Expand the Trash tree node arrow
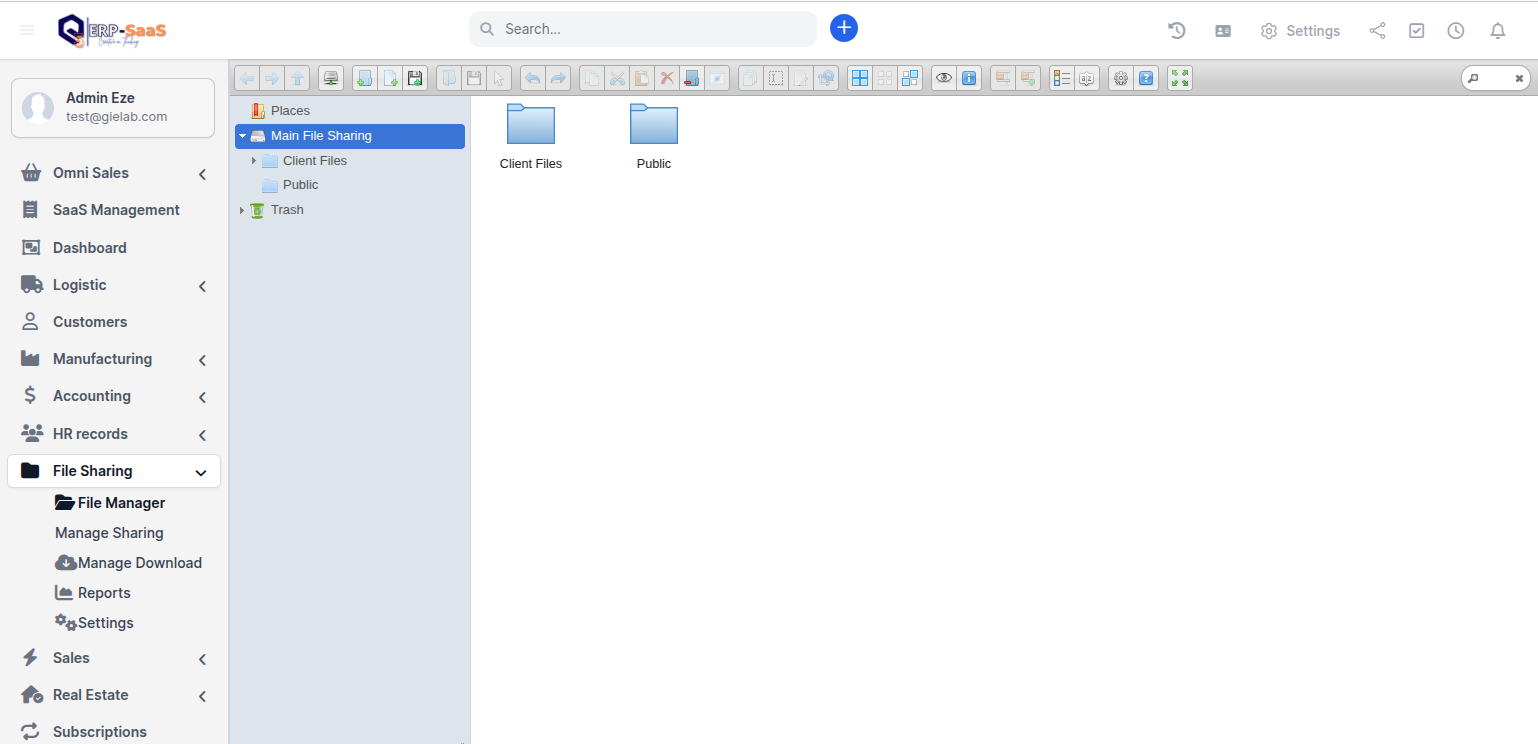 tap(242, 210)
